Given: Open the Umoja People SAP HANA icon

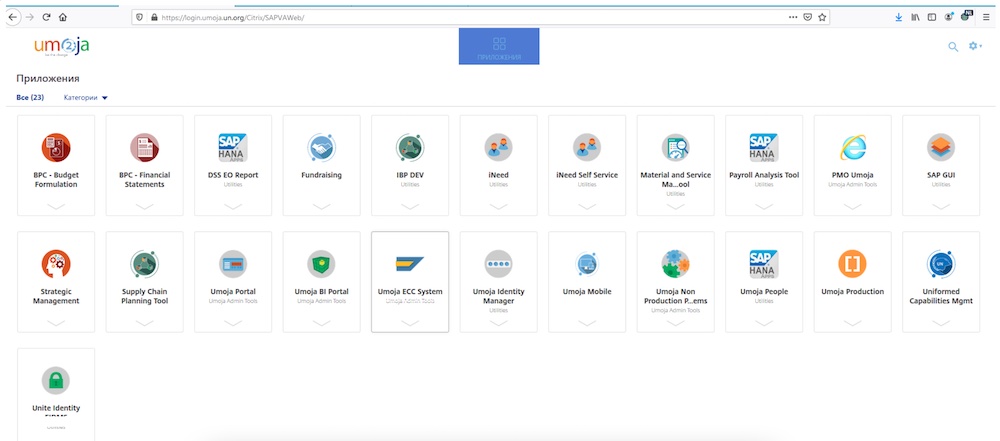Looking at the screenshot, I should (764, 264).
